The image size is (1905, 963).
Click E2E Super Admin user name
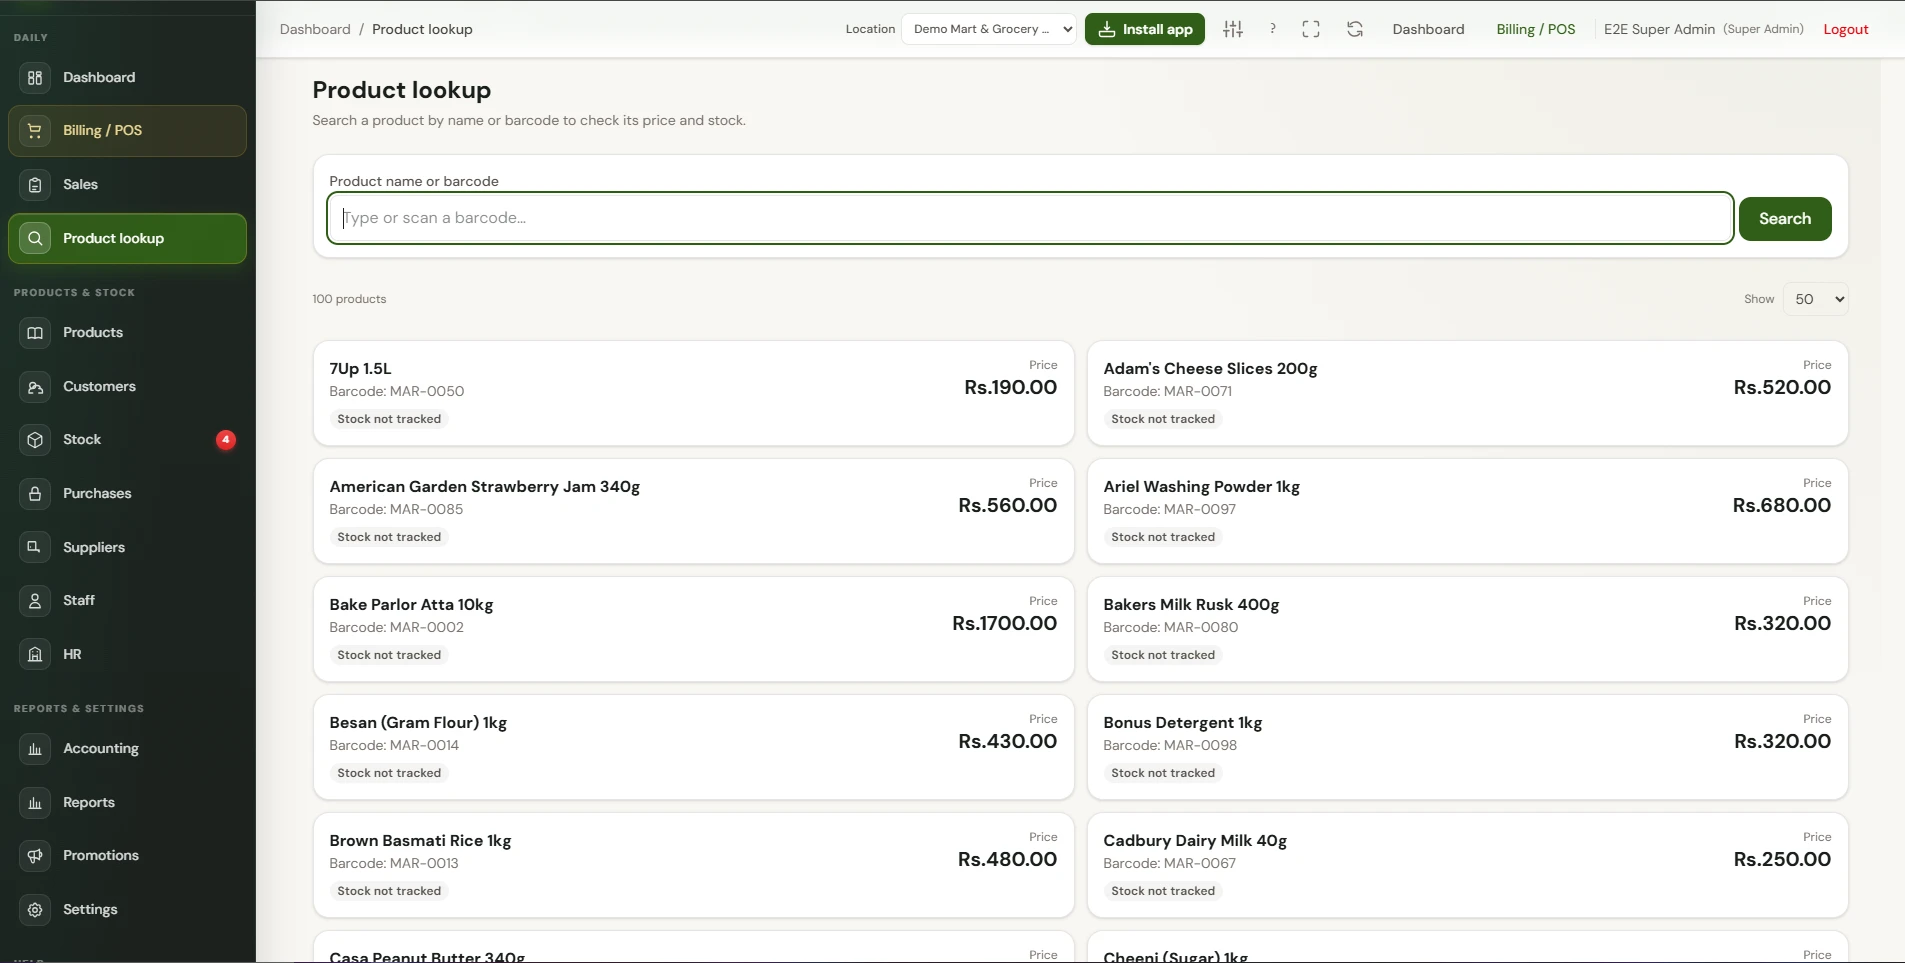1659,29
